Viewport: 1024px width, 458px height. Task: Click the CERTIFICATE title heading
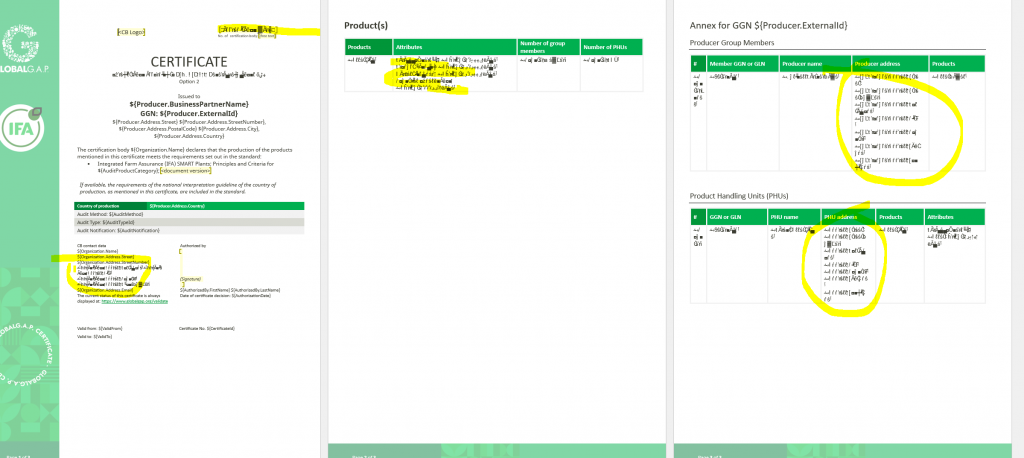click(189, 63)
